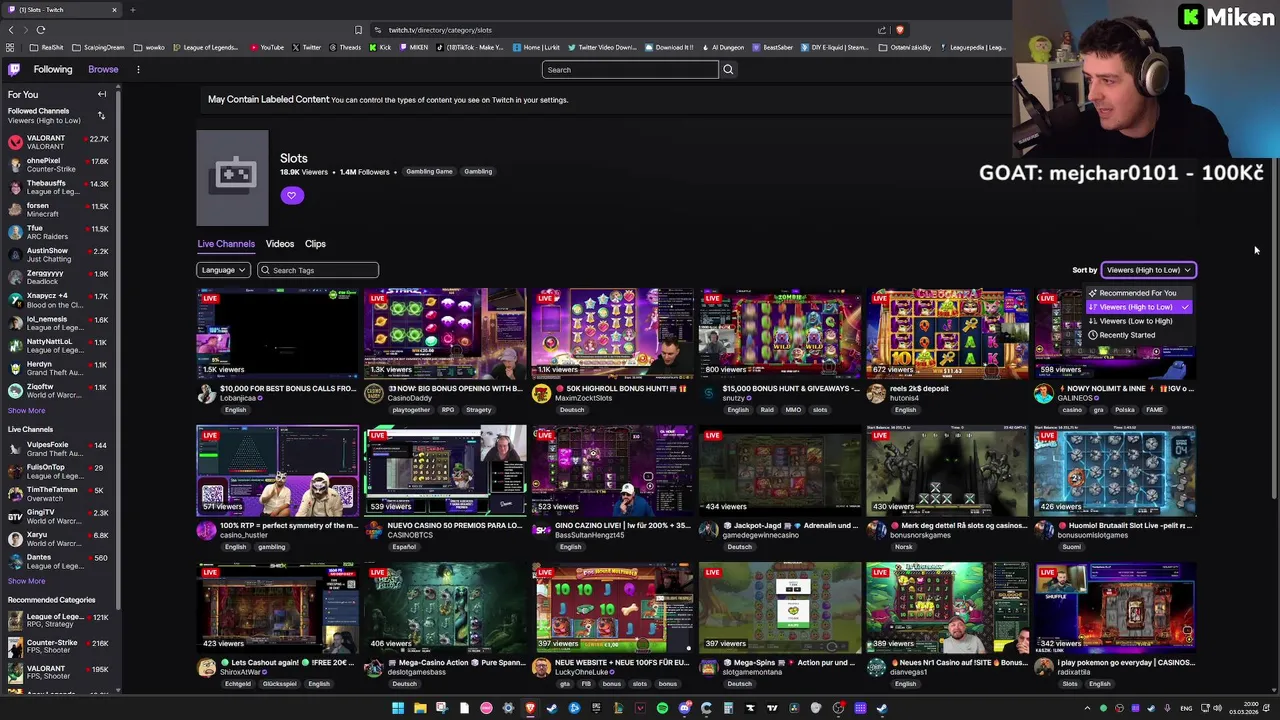Open Epic Games Launcher in taskbar
The width and height of the screenshot is (1280, 720).
click(596, 708)
